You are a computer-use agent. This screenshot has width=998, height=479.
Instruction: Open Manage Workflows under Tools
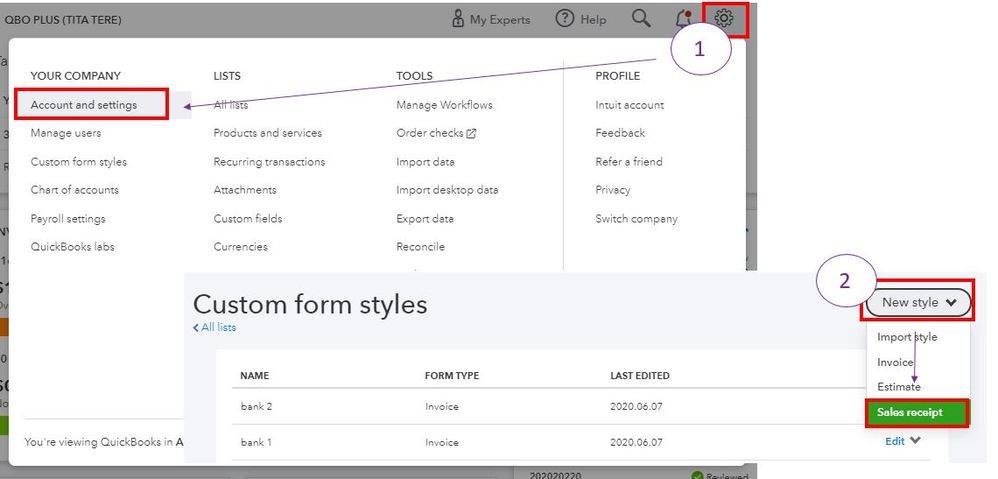[x=444, y=105]
